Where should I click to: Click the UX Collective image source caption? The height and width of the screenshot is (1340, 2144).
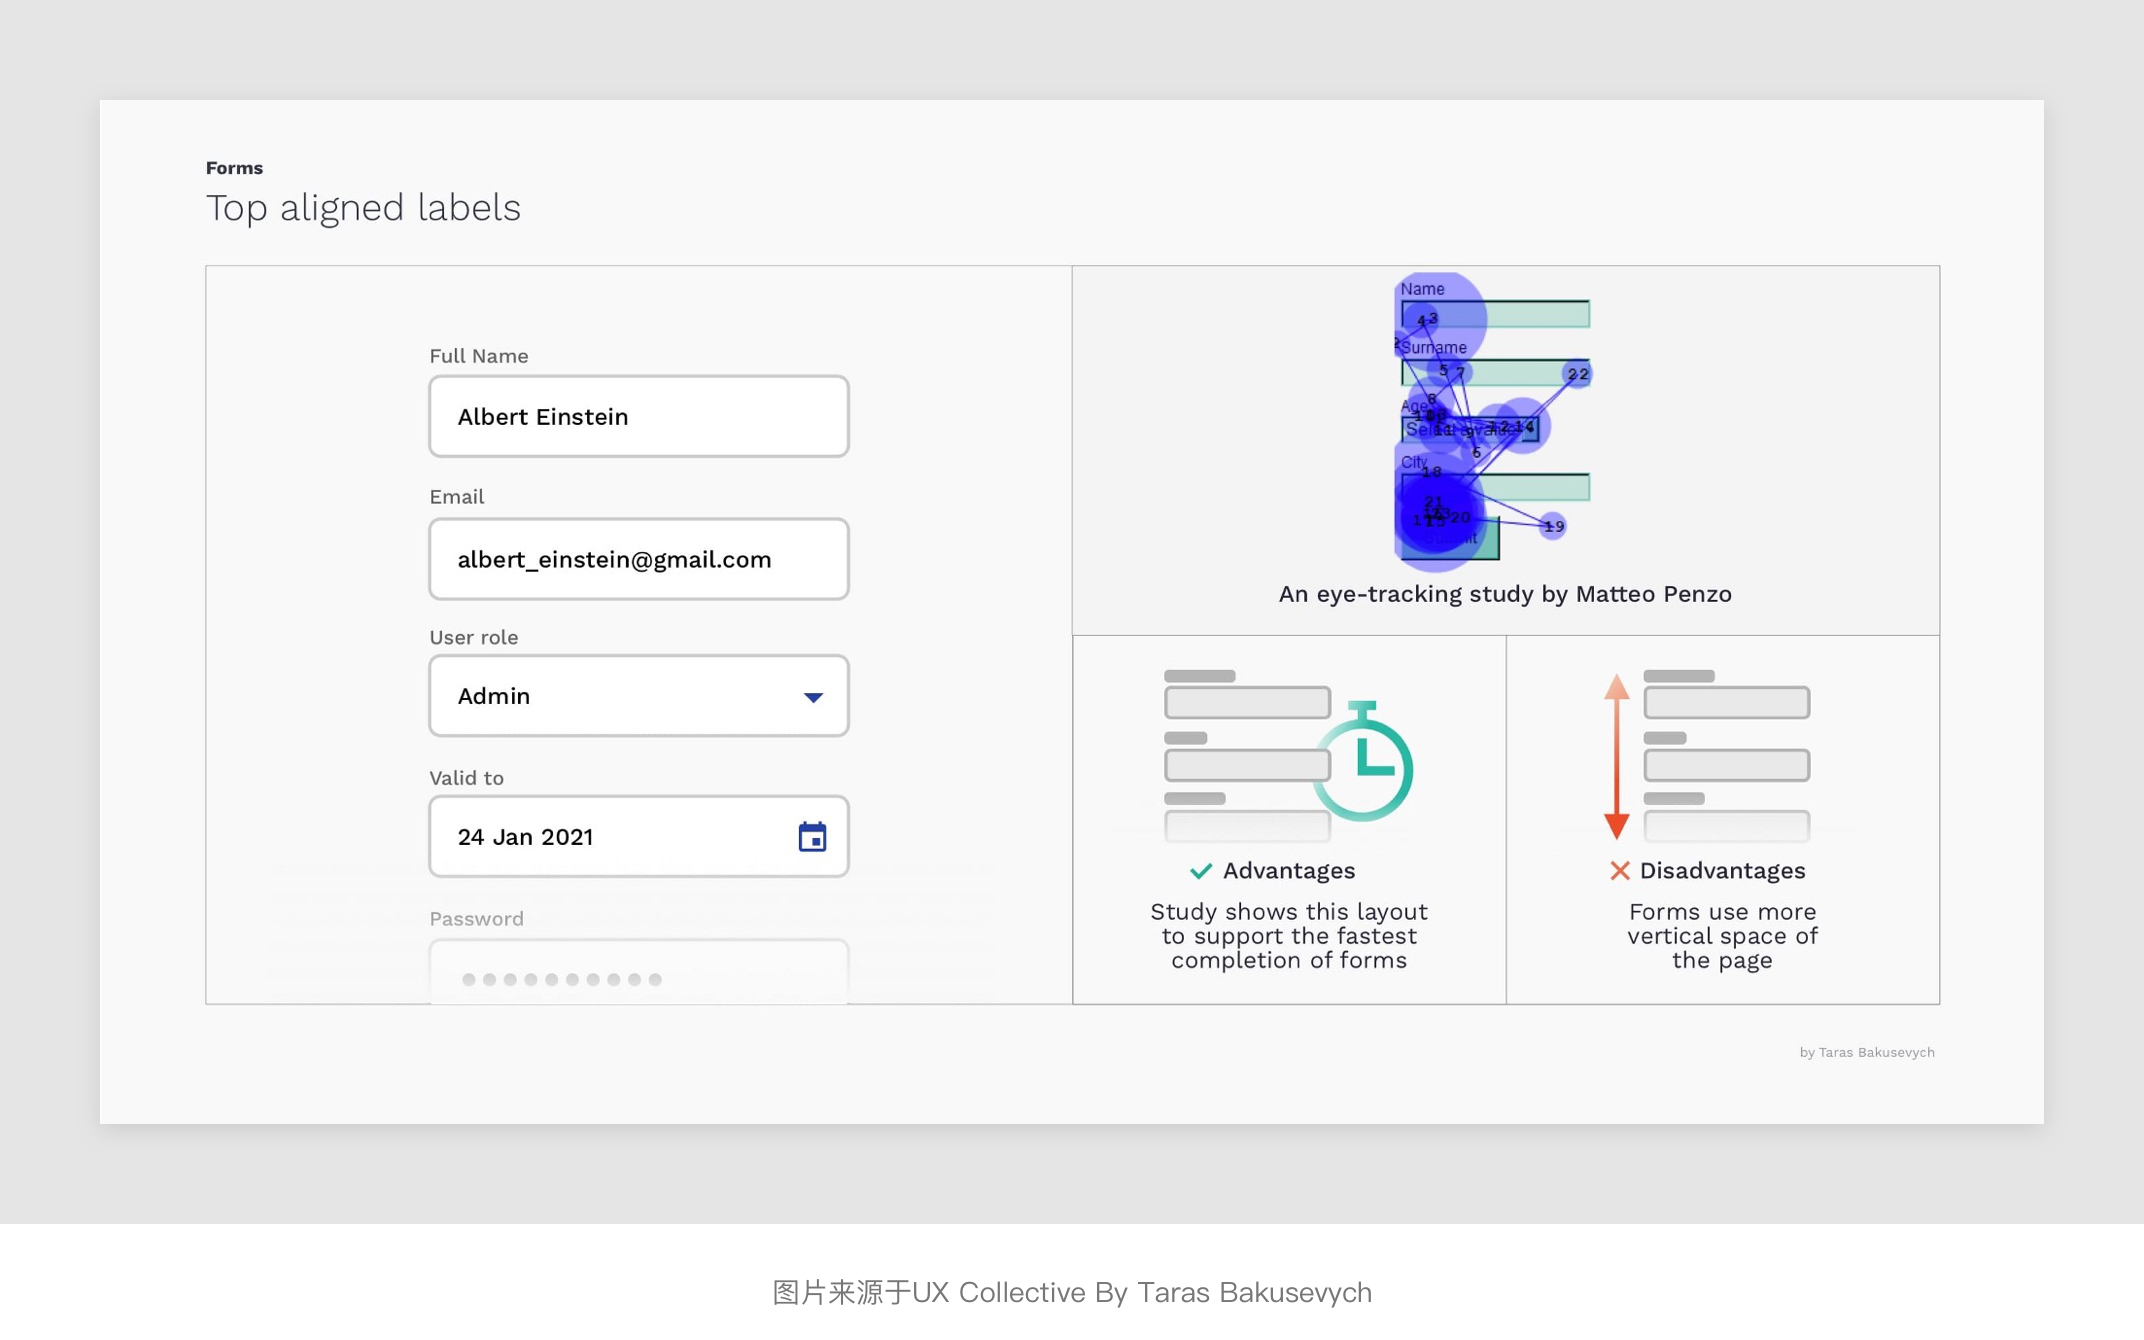[1072, 1292]
